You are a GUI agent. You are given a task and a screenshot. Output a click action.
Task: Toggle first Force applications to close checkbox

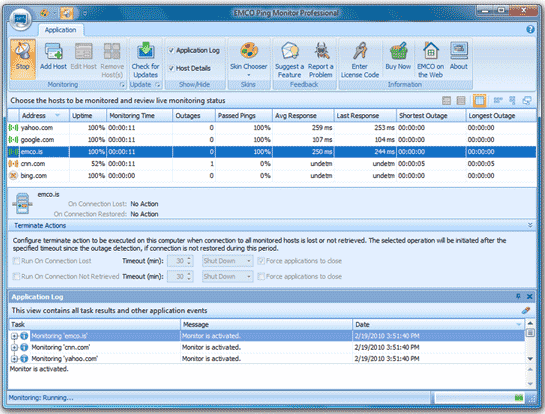click(x=261, y=261)
